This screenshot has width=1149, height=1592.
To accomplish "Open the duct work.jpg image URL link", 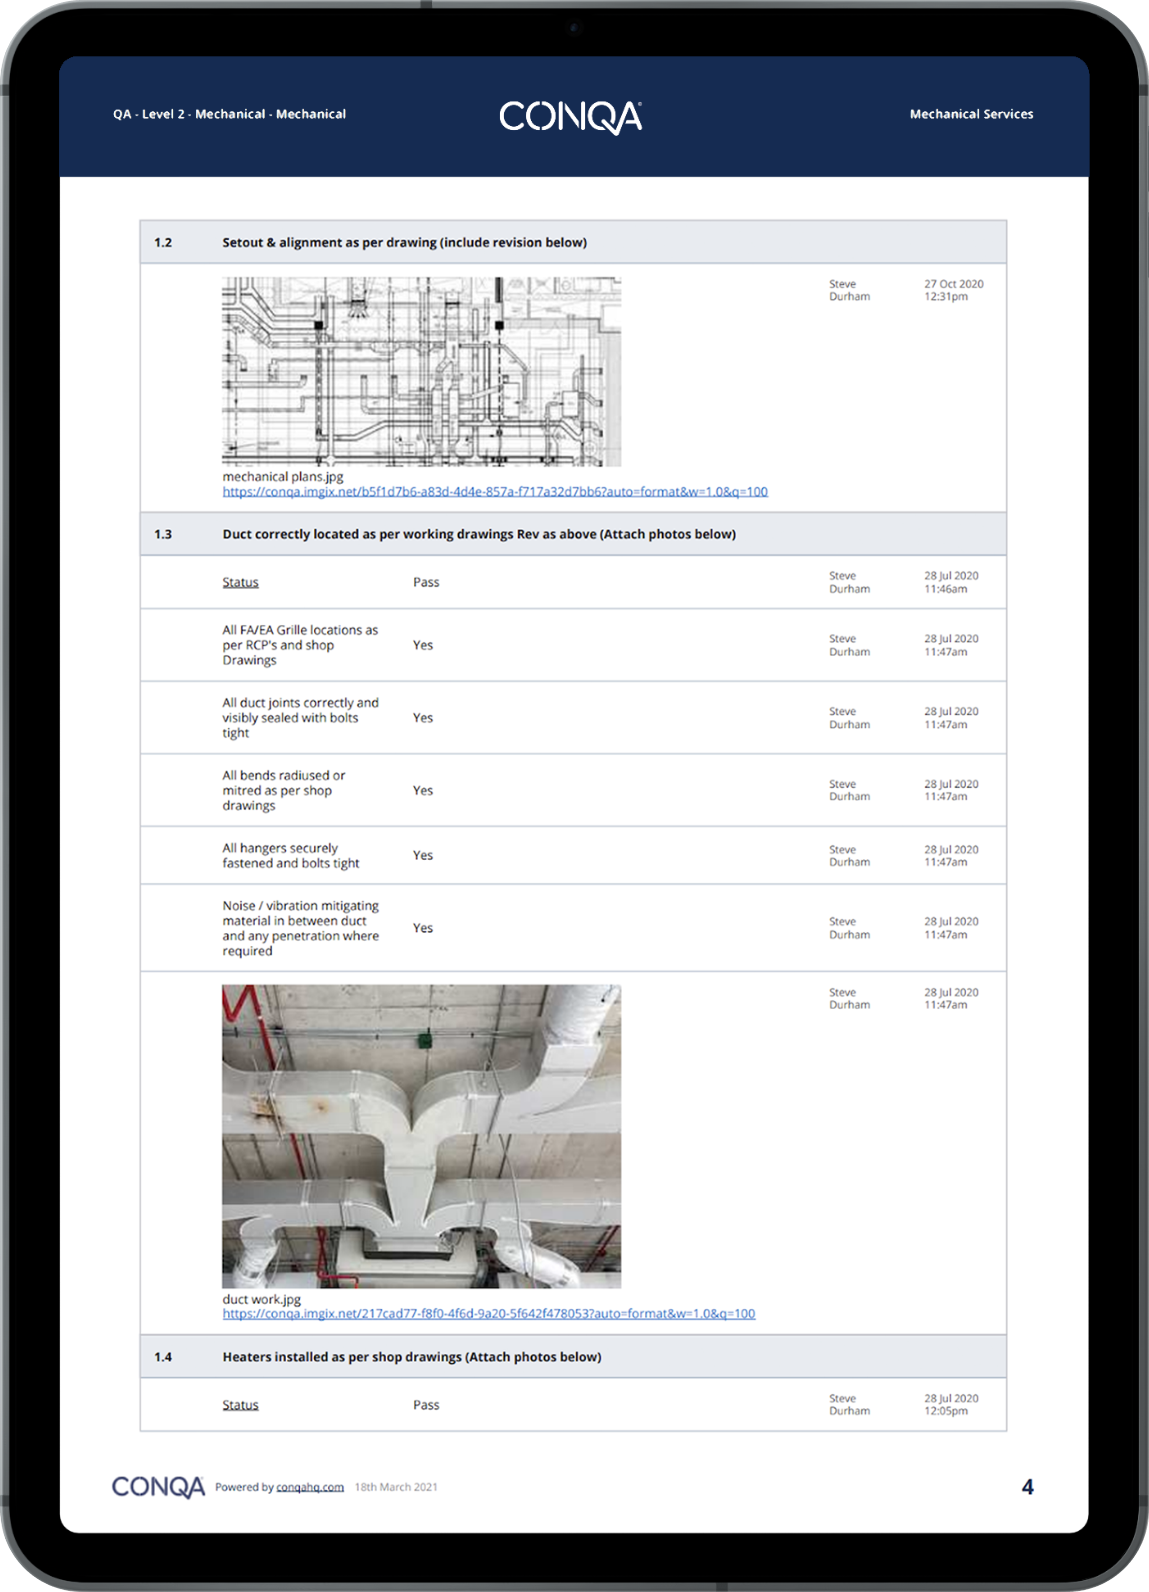I will [x=488, y=1314].
